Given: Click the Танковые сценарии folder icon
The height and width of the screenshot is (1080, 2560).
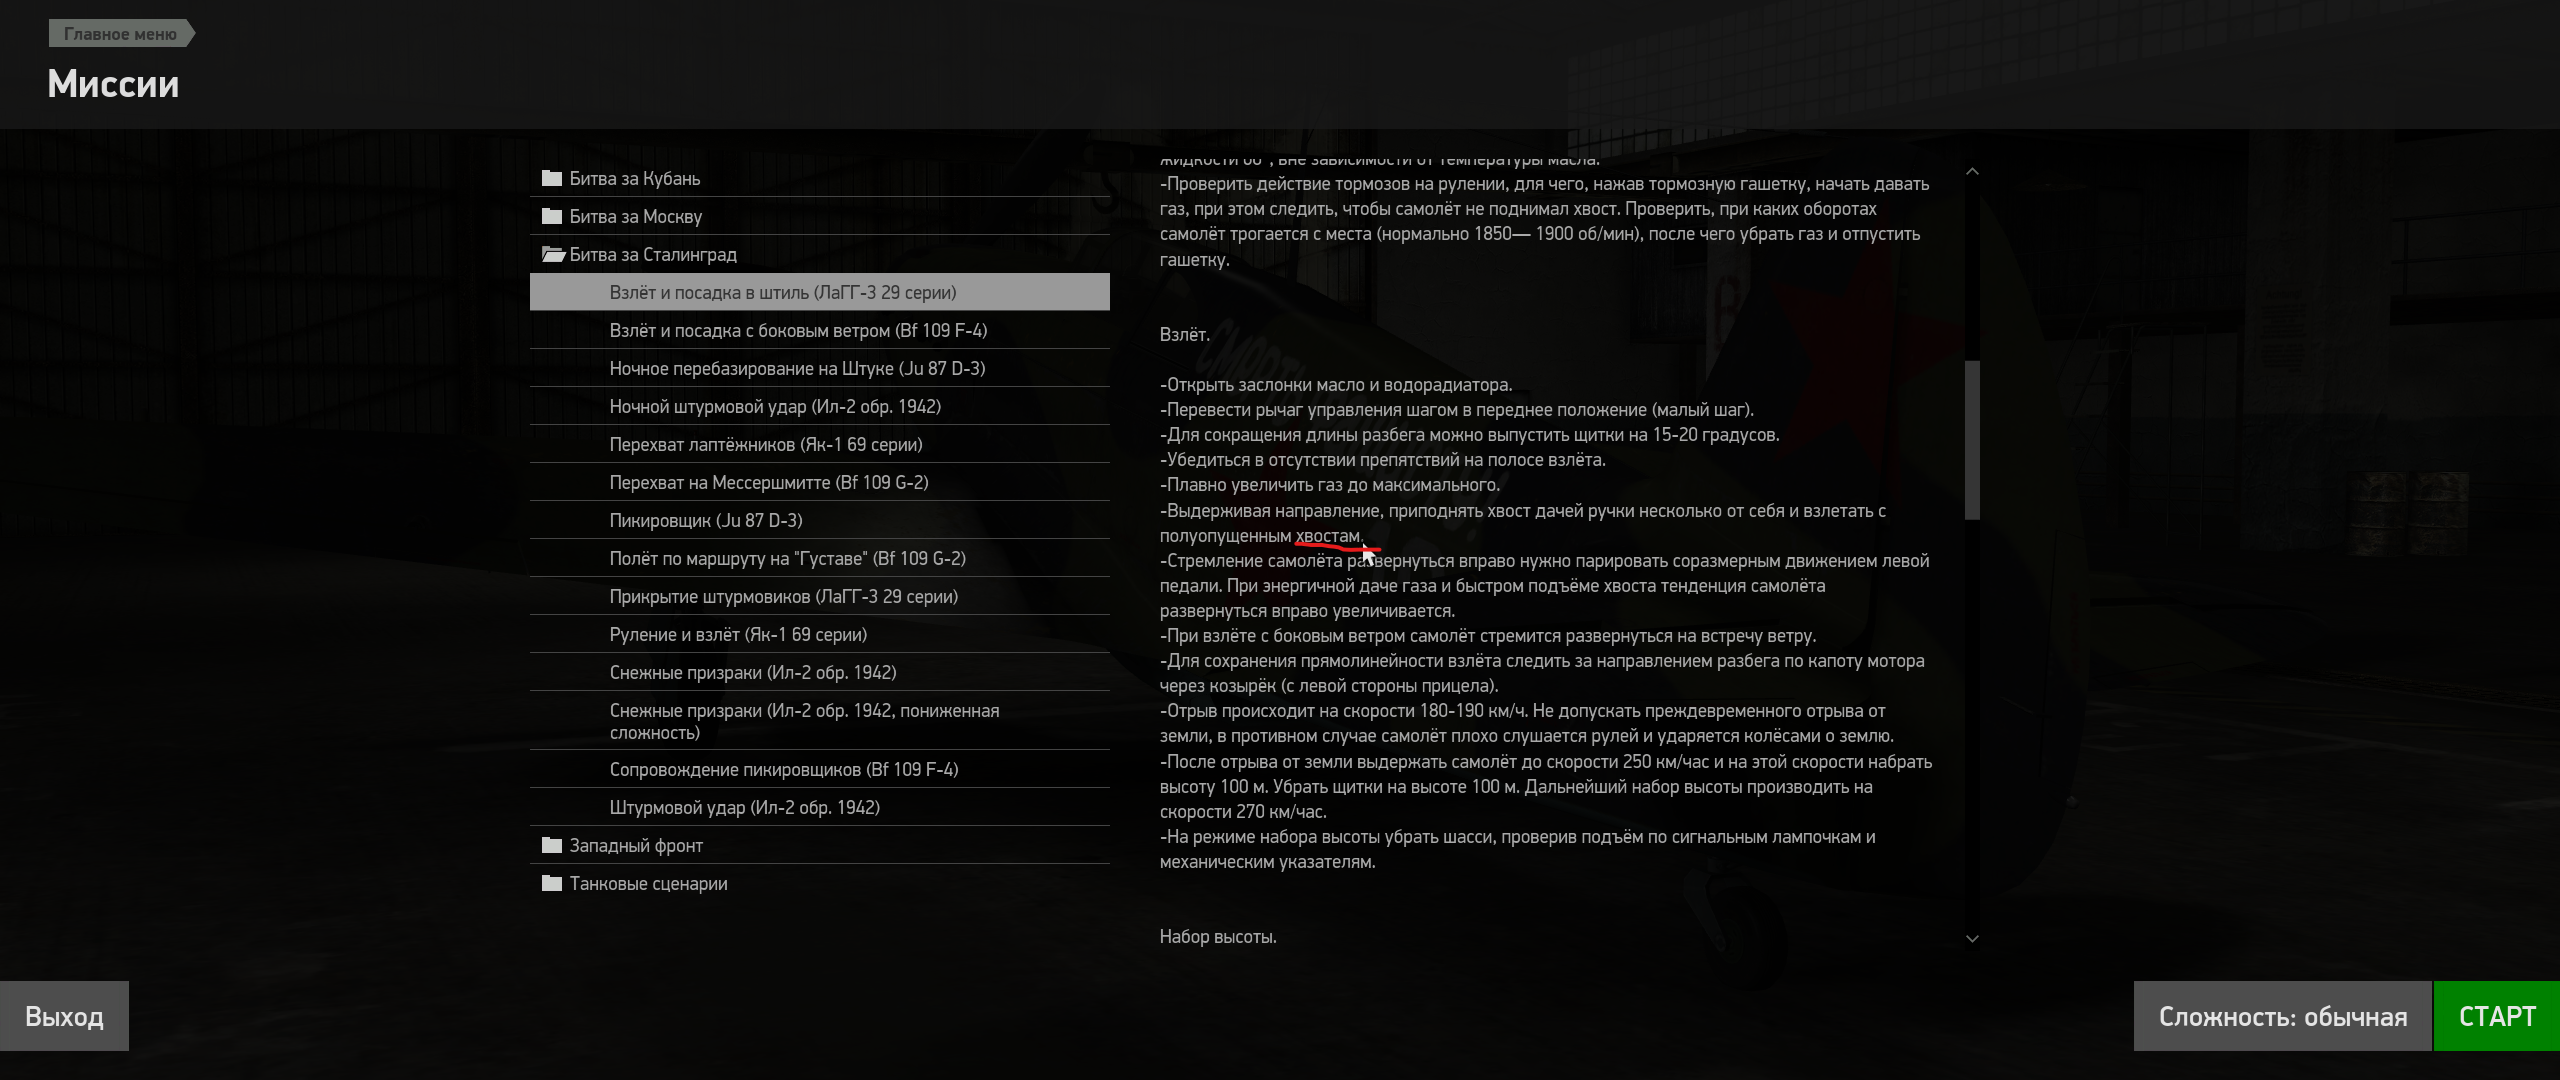Looking at the screenshot, I should click(x=552, y=883).
